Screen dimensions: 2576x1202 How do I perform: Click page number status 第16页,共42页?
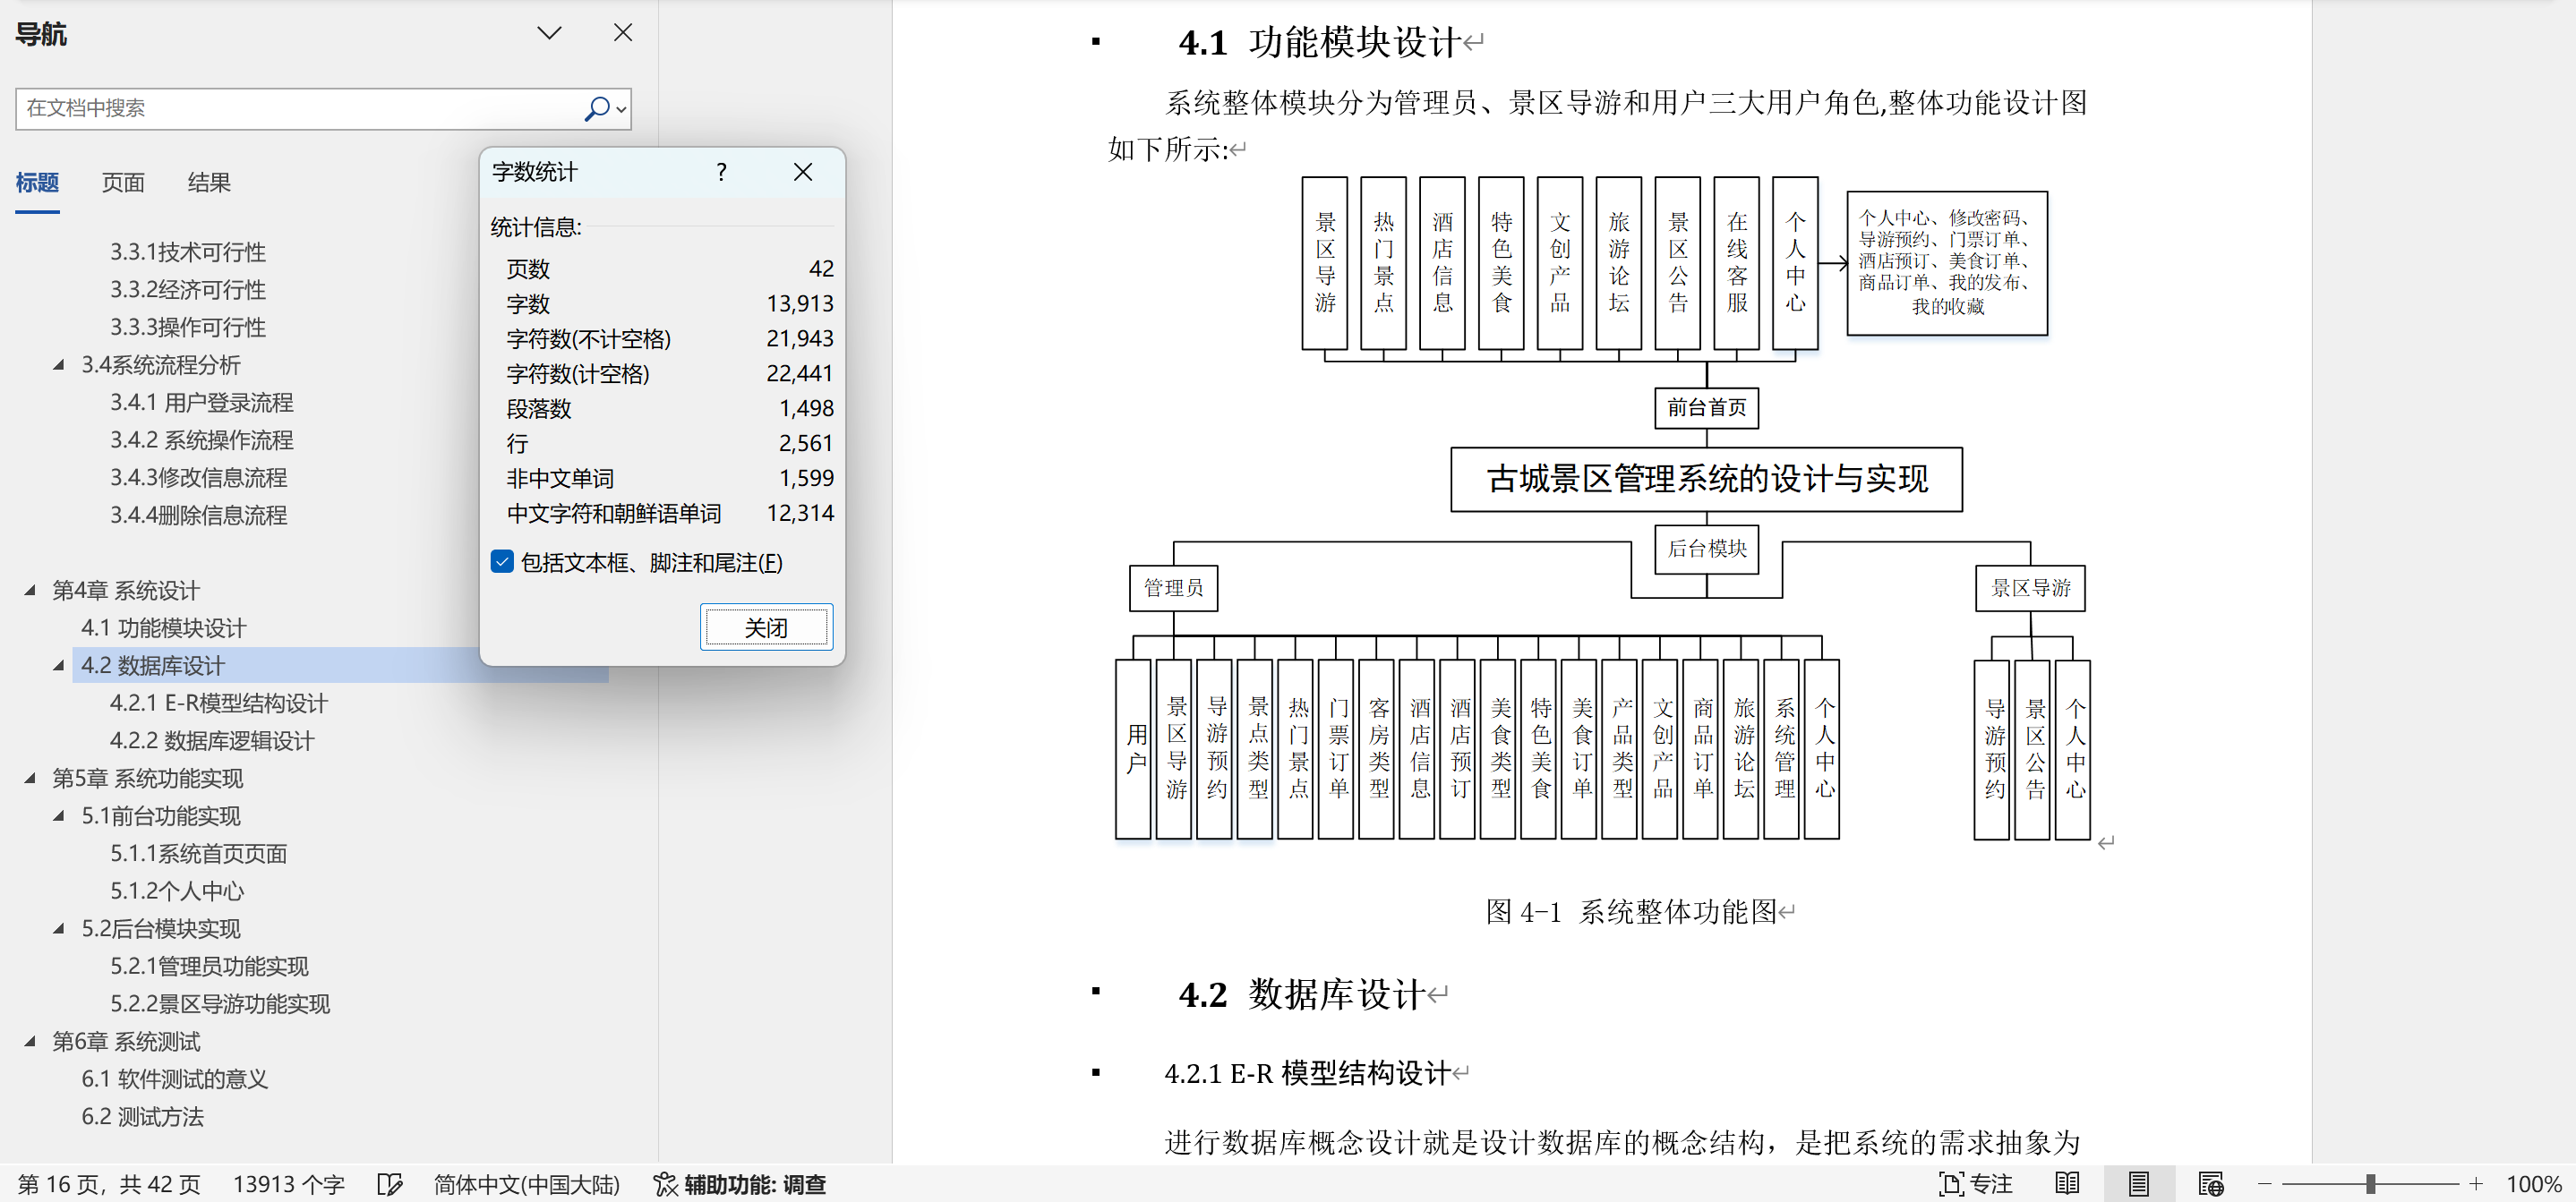coord(109,1184)
